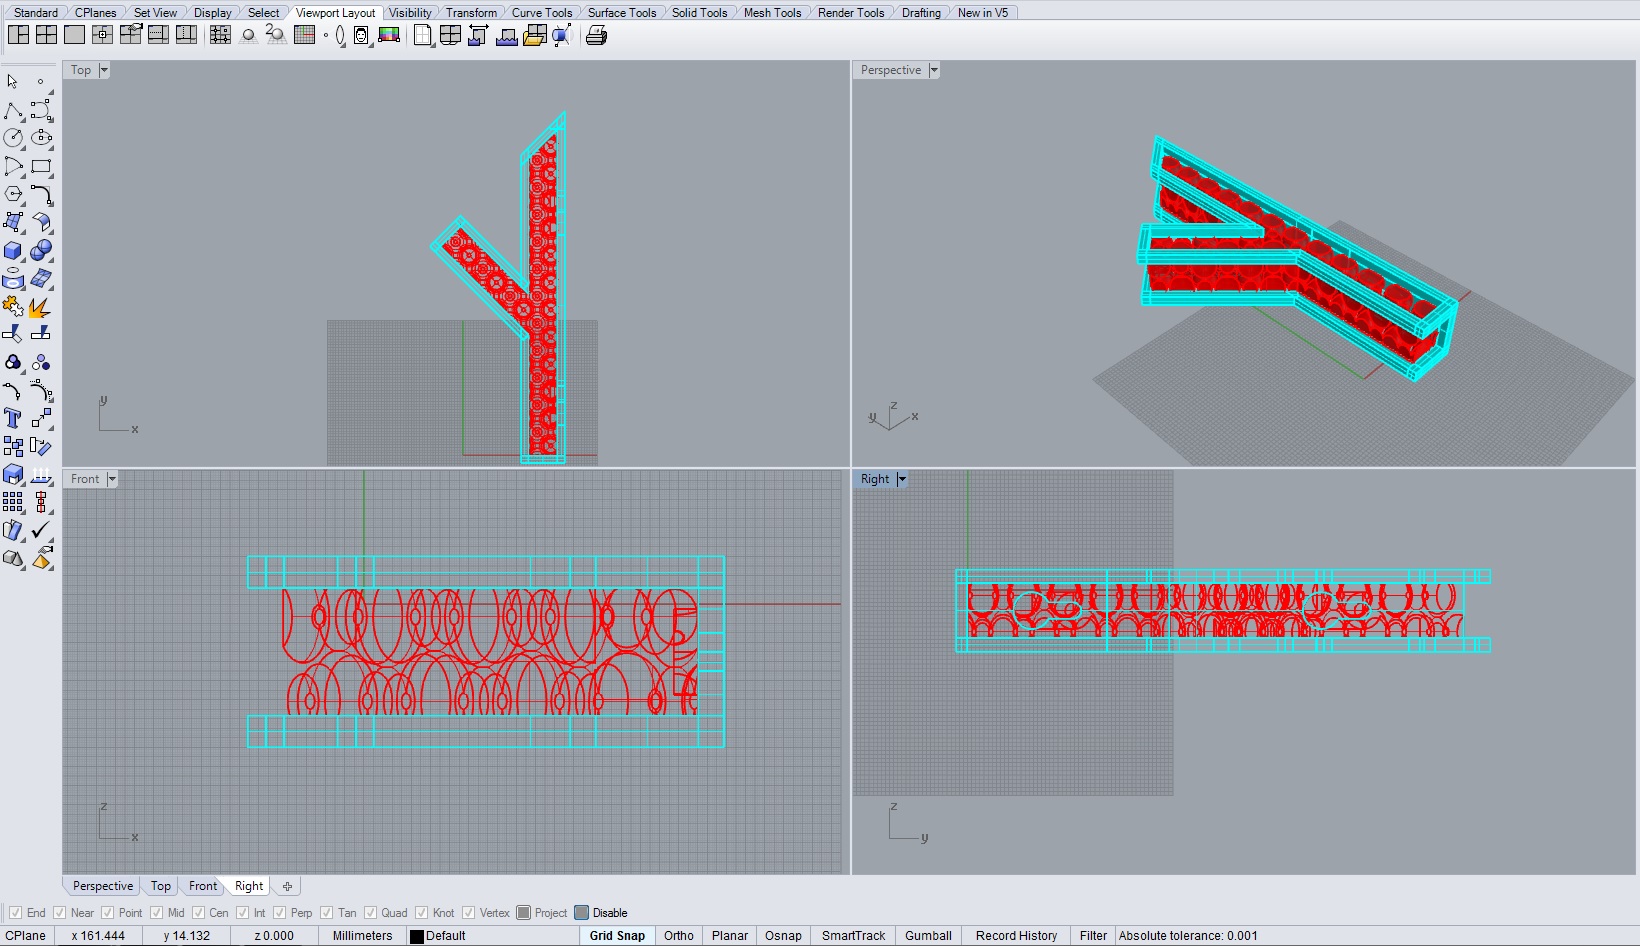
Task: Open the Front viewport dropdown arrow
Action: coord(111,479)
